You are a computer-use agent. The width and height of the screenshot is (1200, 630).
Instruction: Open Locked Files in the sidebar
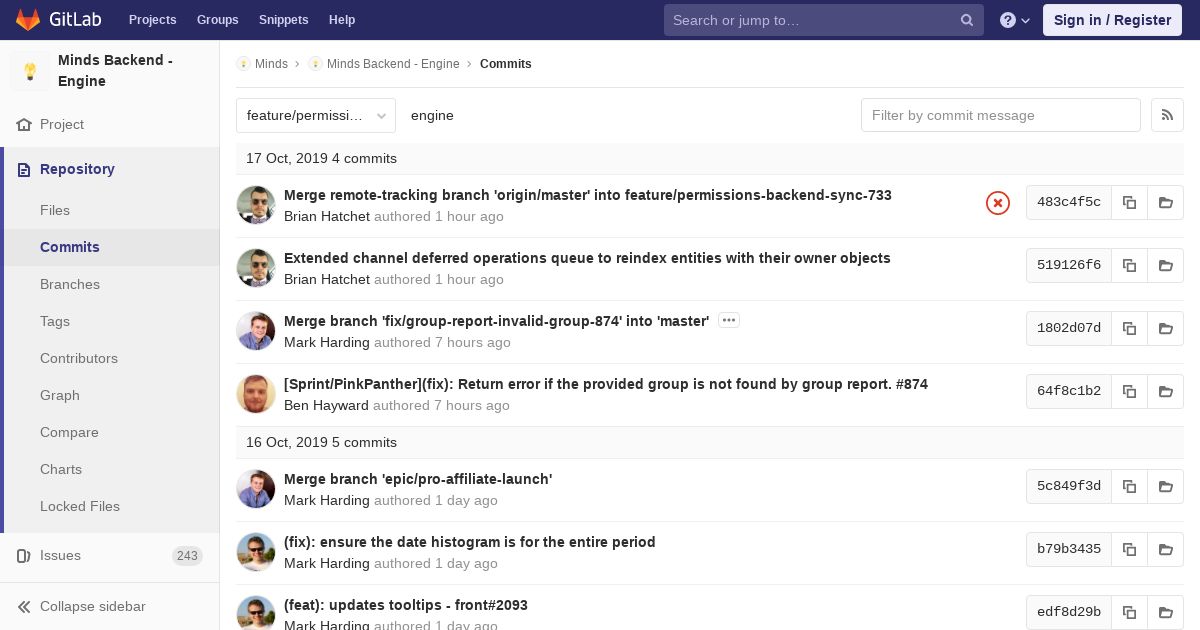click(x=80, y=506)
